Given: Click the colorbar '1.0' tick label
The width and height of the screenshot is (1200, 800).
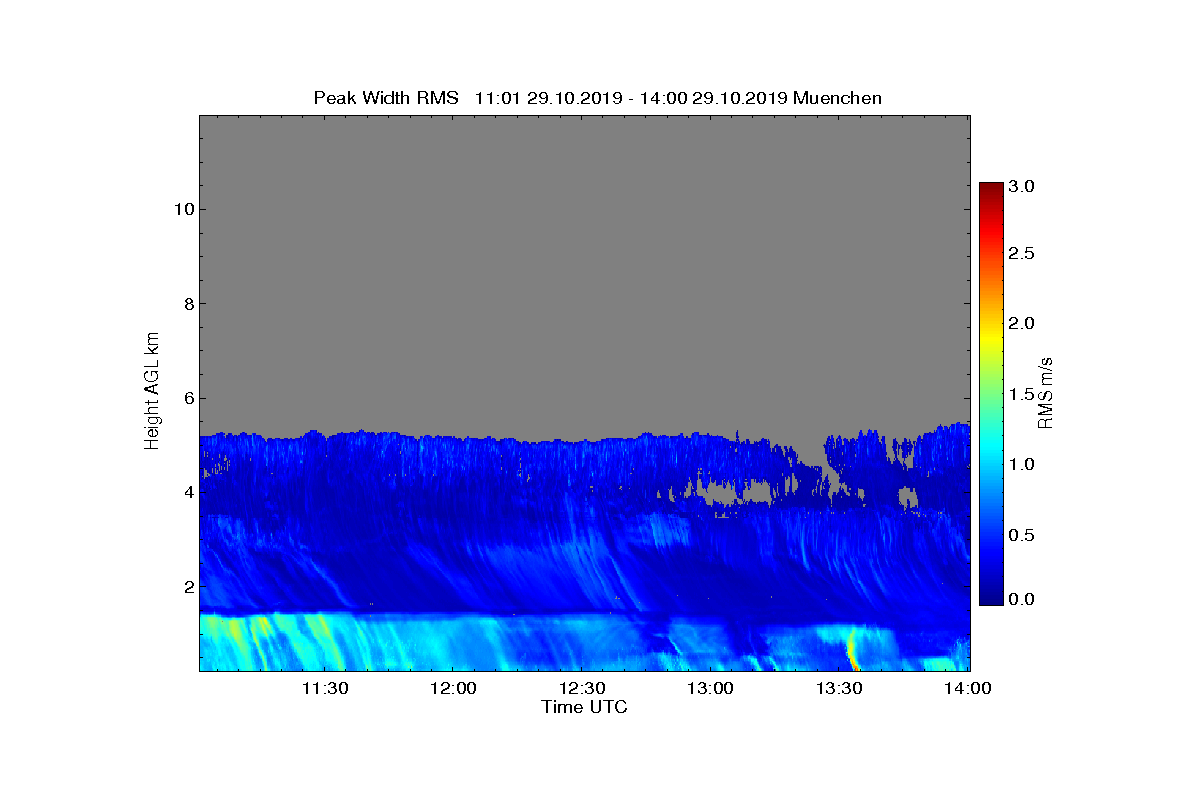Looking at the screenshot, I should click(1021, 464).
